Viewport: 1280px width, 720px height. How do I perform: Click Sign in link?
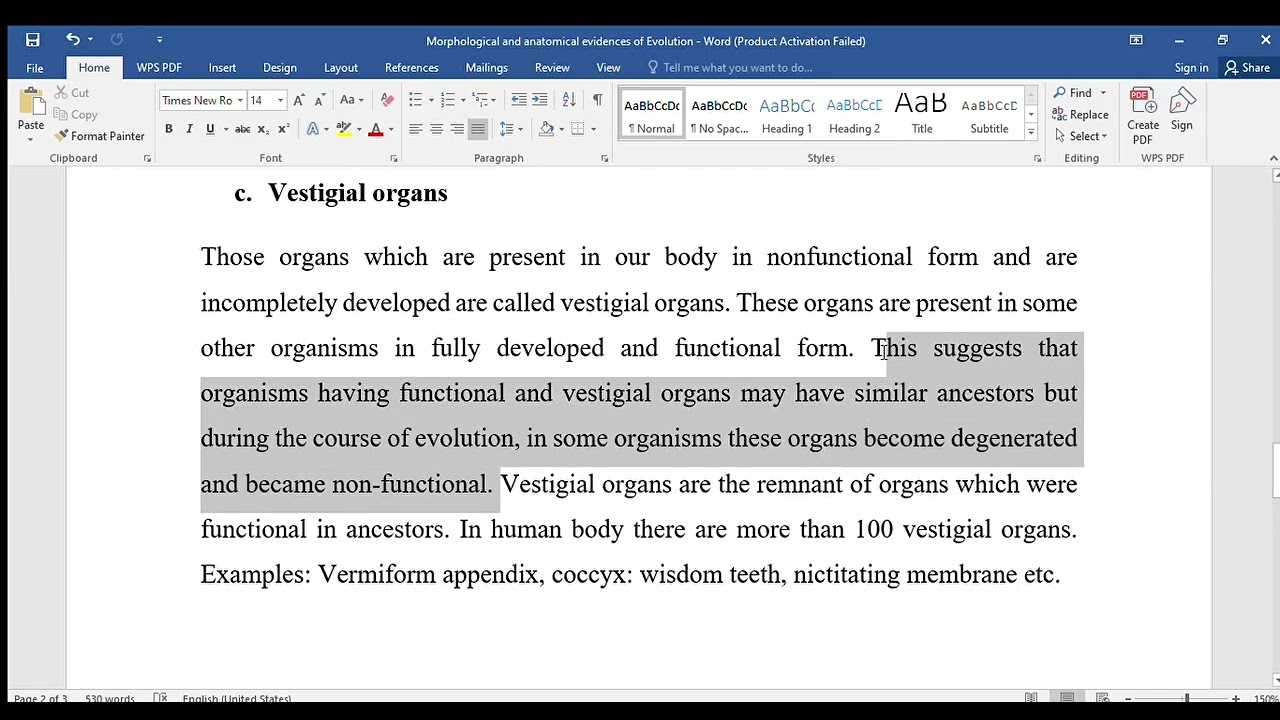click(1191, 68)
